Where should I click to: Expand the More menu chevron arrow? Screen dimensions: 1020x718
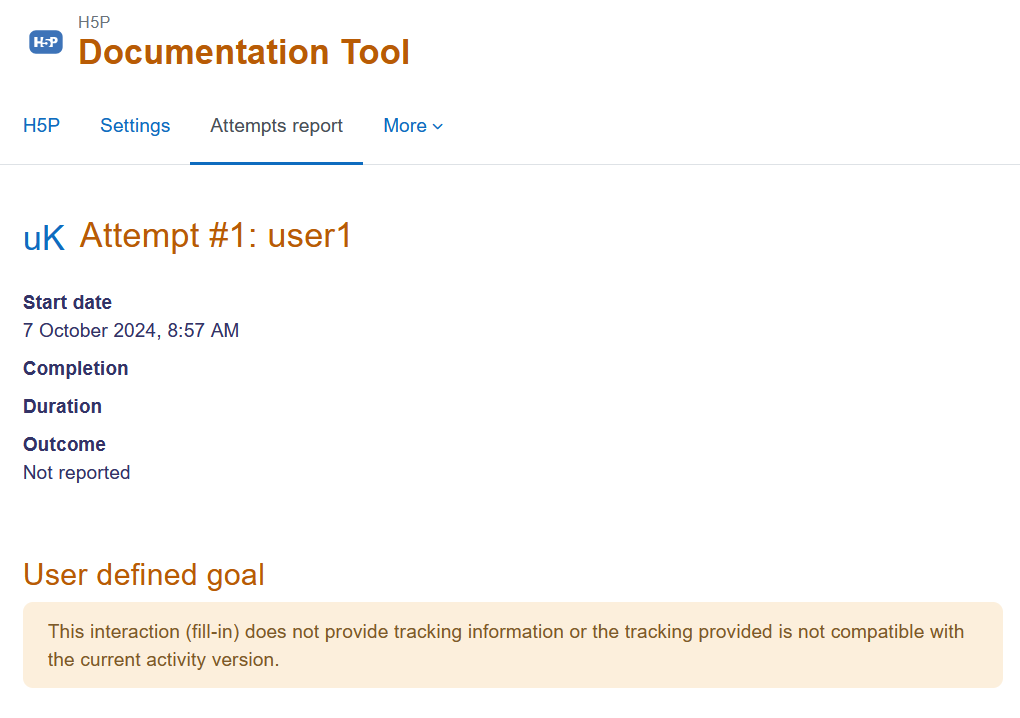pos(438,126)
